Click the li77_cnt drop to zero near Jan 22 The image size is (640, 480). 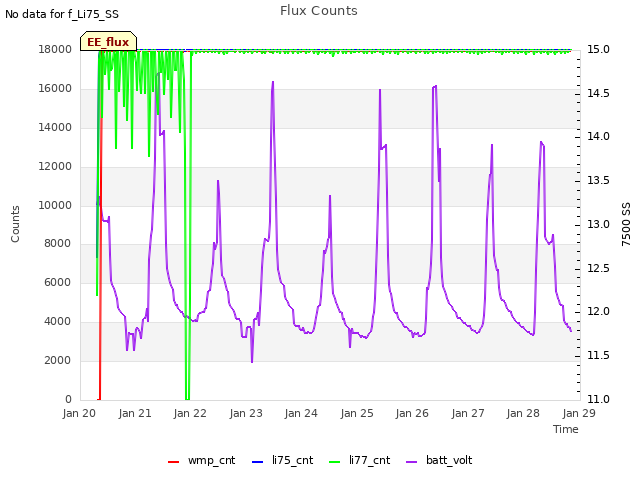(187, 398)
